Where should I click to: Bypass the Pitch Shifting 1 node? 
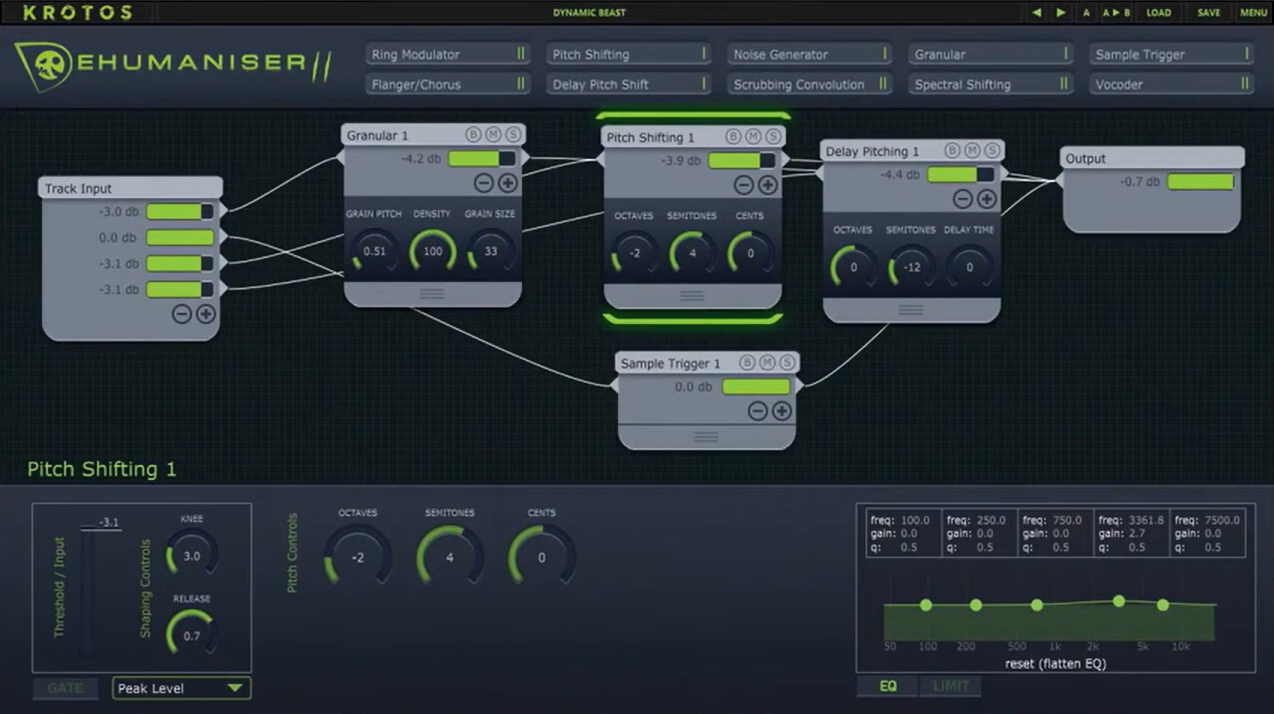tap(733, 137)
